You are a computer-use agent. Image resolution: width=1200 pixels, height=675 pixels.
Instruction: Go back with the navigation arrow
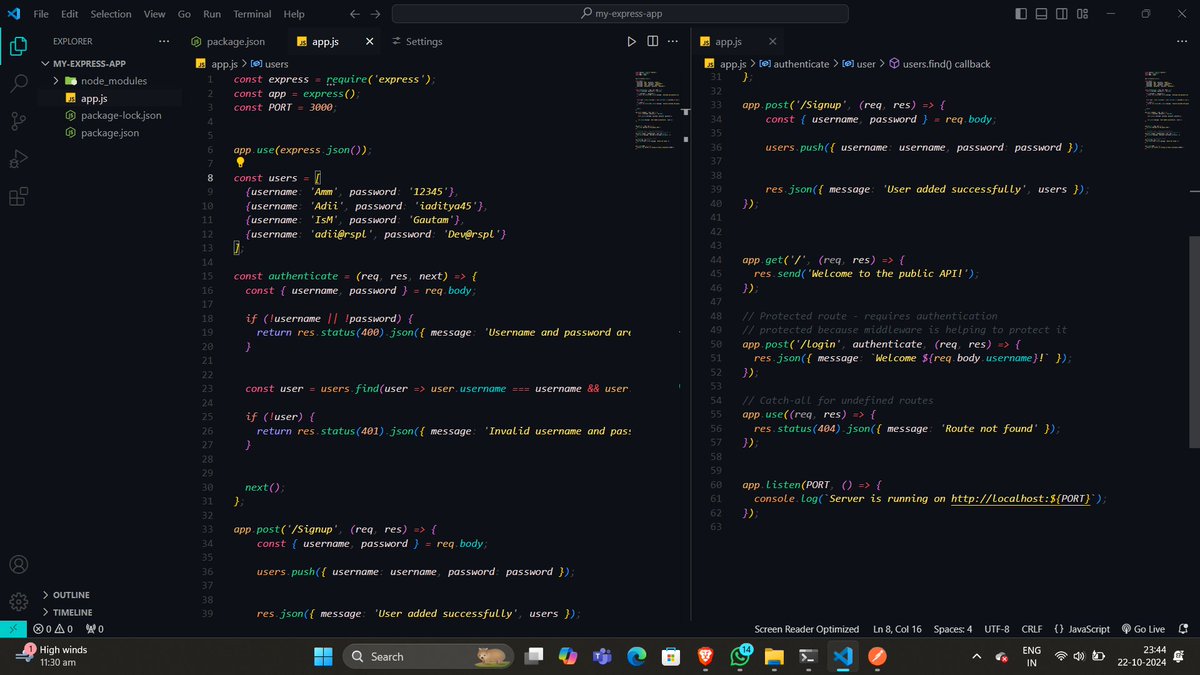356,14
